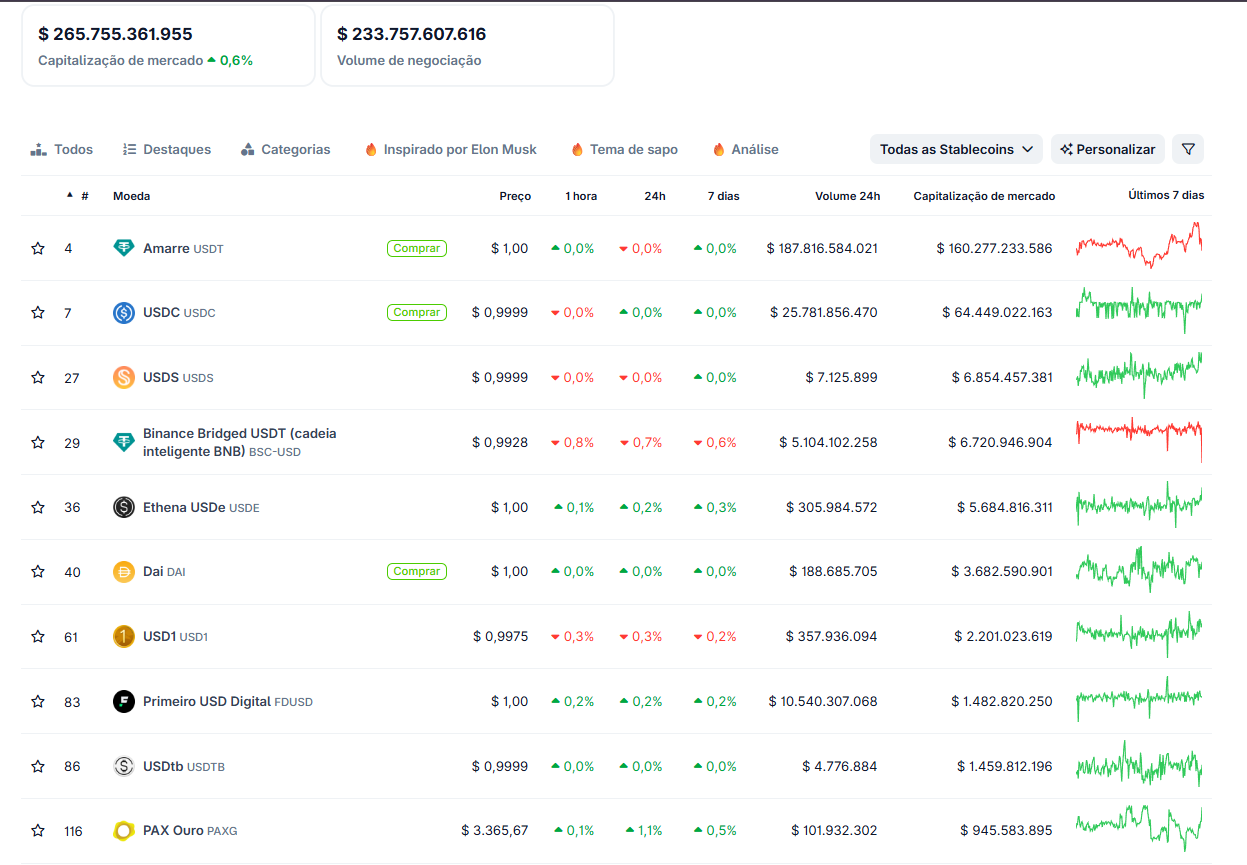The image size is (1247, 865).
Task: Open Binance Bridged USDT sparkline chart
Action: pyautogui.click(x=1139, y=440)
